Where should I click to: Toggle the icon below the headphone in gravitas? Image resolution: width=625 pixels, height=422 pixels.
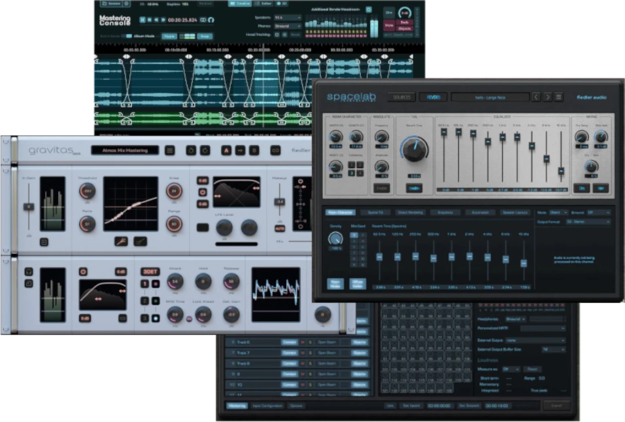pyautogui.click(x=29, y=283)
